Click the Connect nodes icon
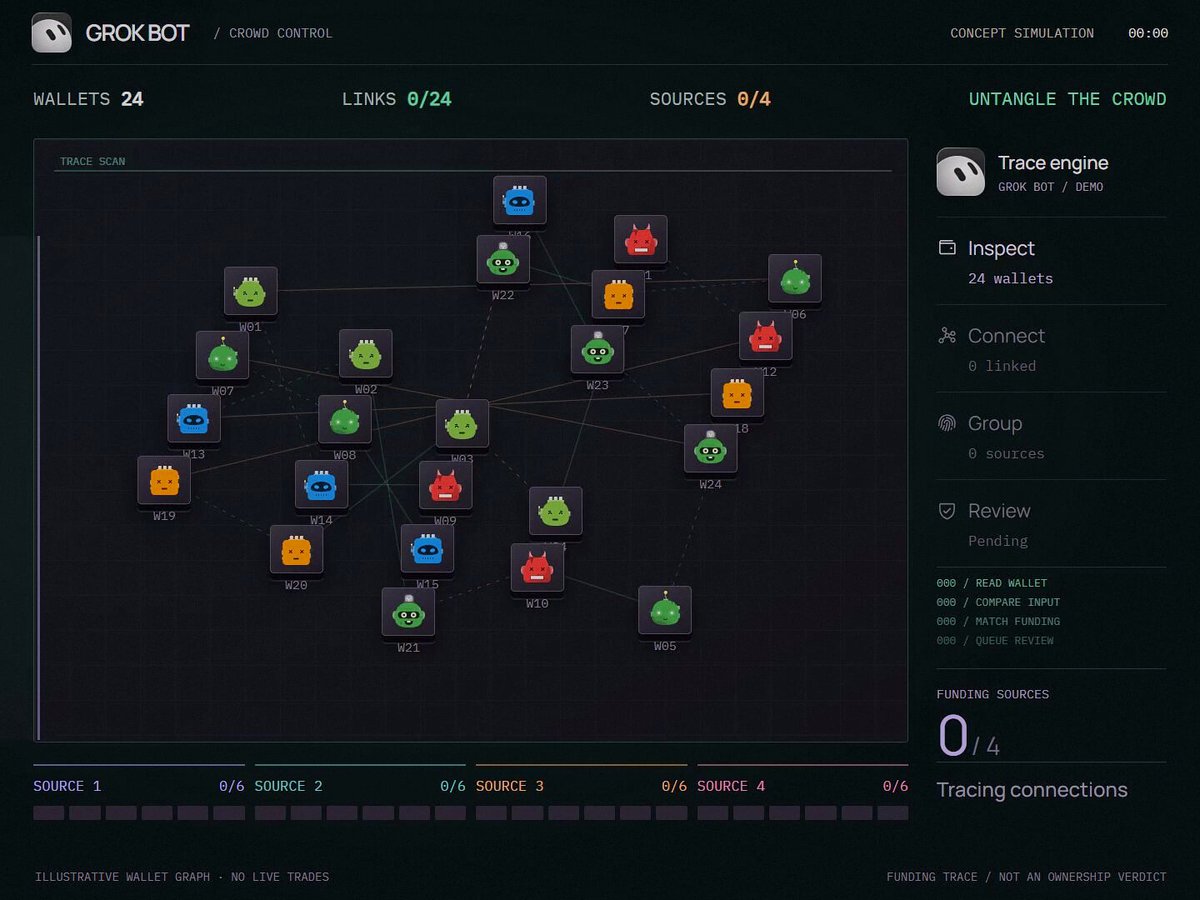Screen dimensions: 1200x900 947,336
